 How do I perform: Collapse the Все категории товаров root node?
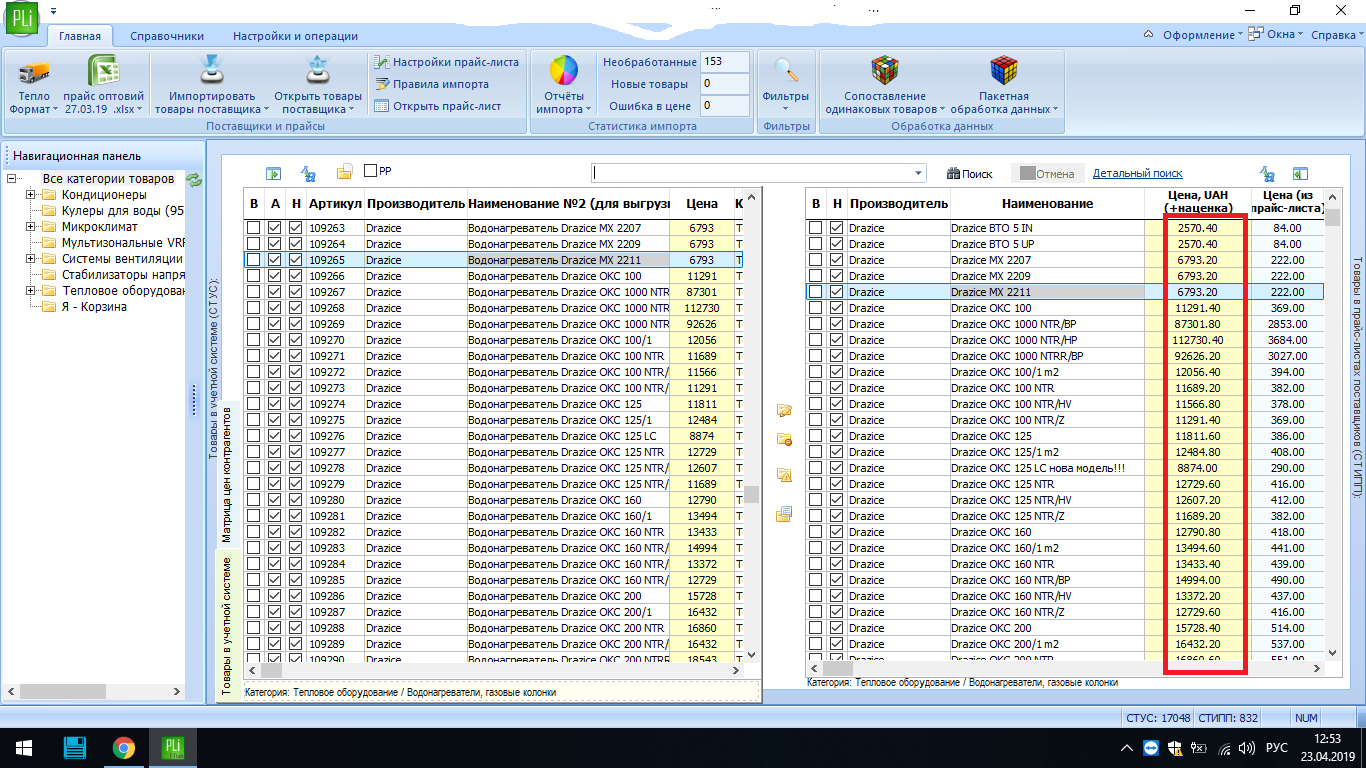click(x=11, y=179)
